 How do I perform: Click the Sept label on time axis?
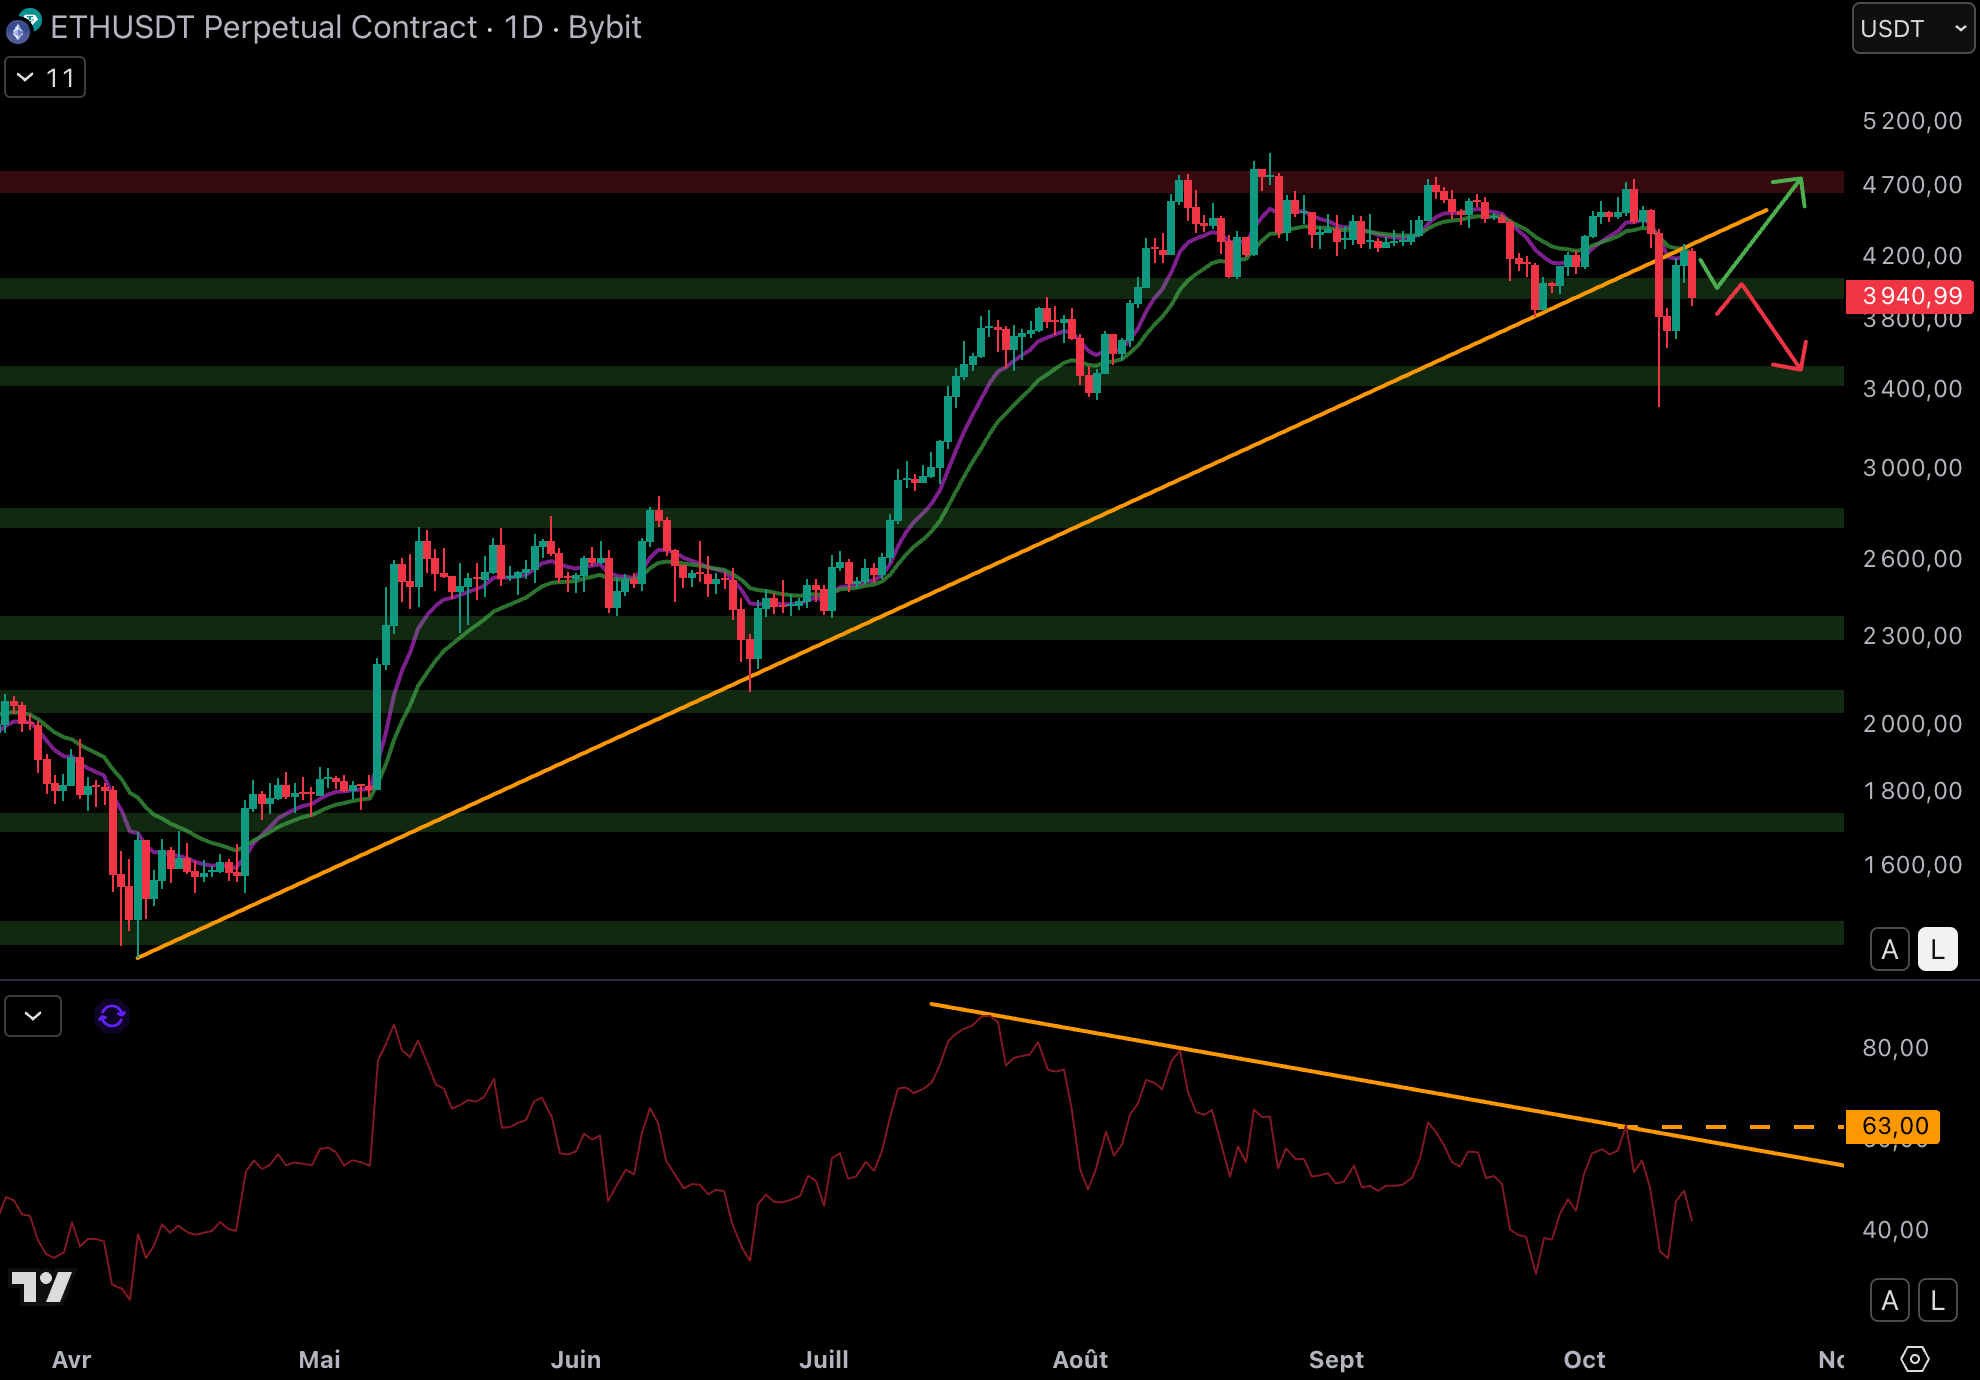click(x=1336, y=1359)
